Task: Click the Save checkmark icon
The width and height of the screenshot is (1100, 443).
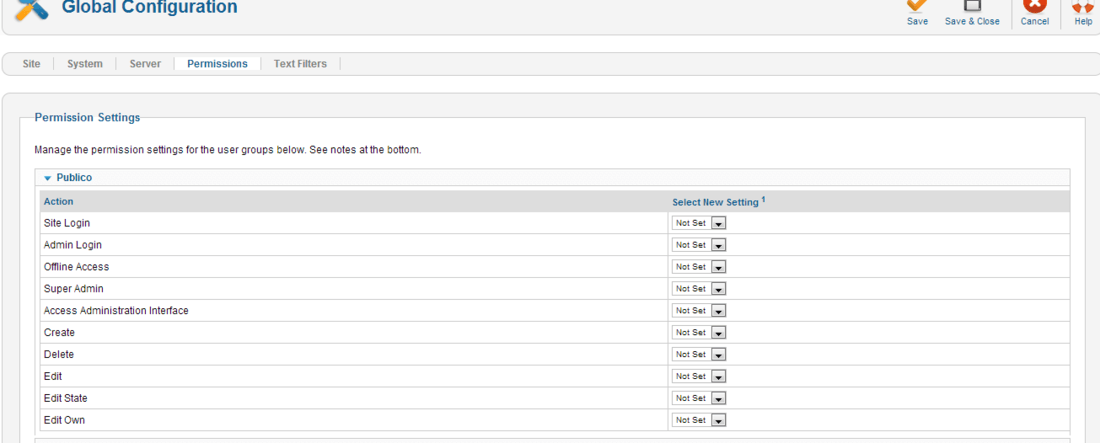Action: [917, 6]
